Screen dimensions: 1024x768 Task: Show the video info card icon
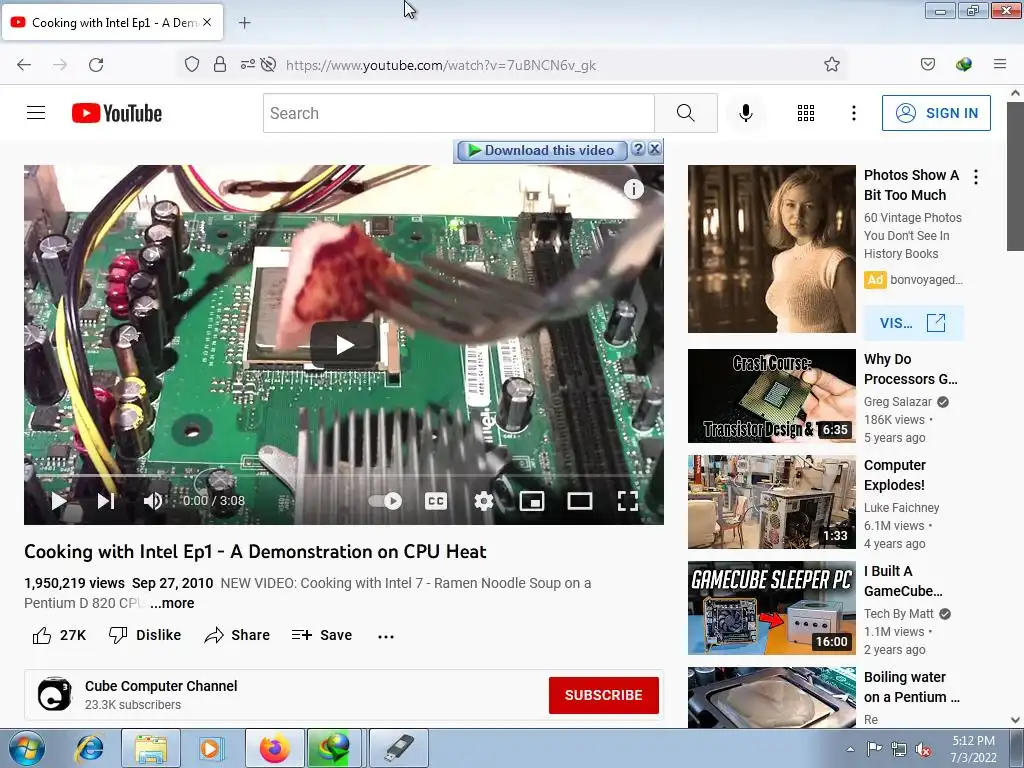point(633,189)
